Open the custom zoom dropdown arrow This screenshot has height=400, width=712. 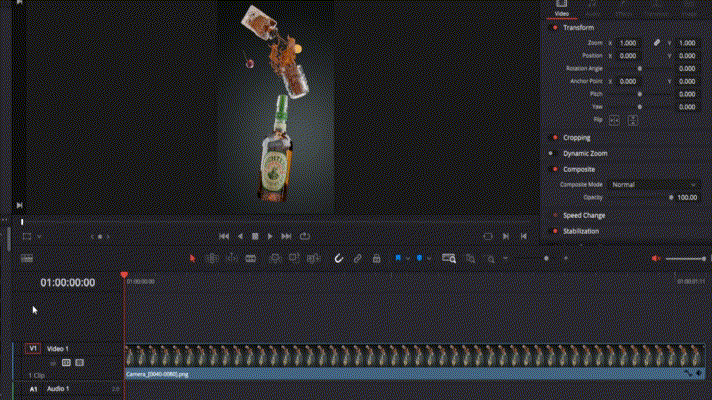point(505,258)
